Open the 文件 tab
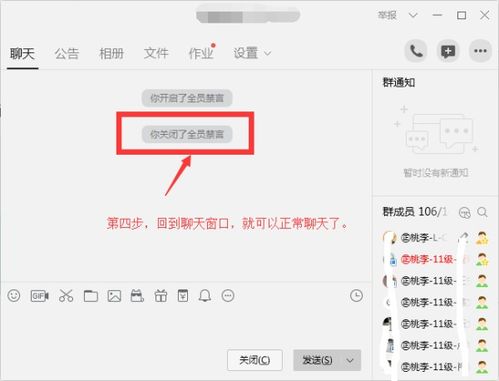 [156, 53]
